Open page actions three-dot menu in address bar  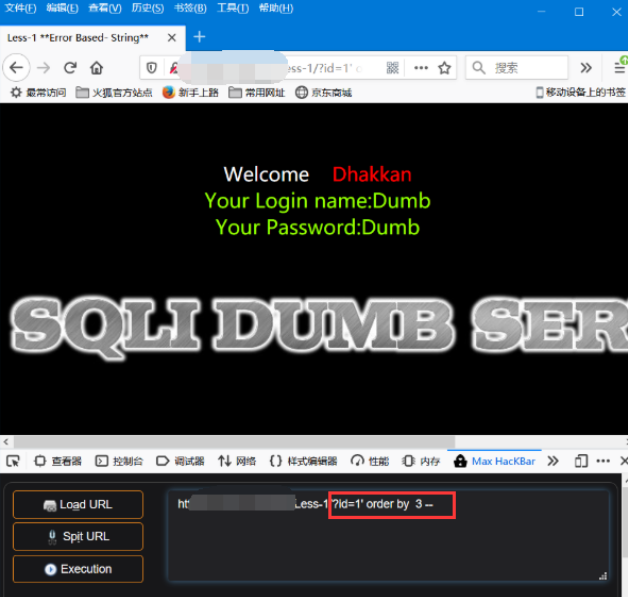pyautogui.click(x=421, y=68)
